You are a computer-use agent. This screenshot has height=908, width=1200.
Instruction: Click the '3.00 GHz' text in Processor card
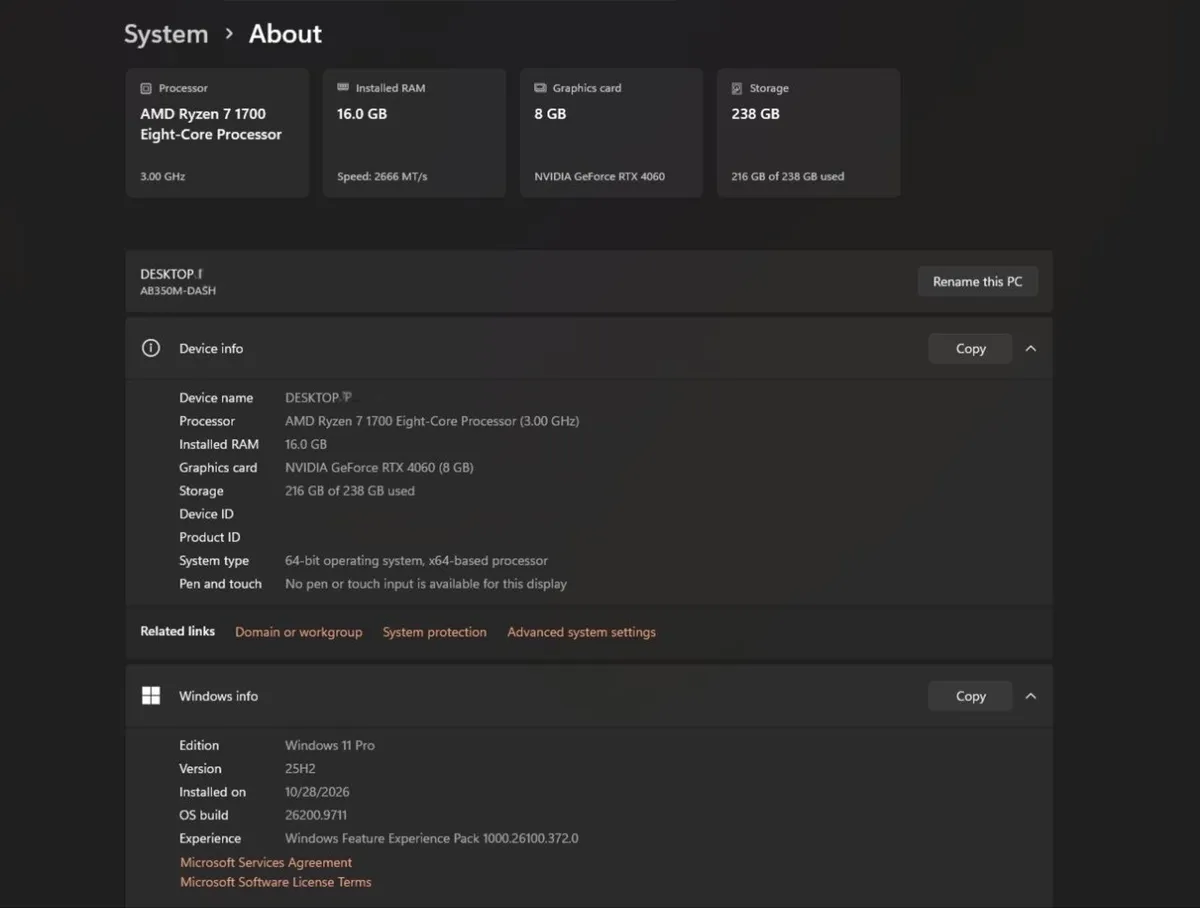tap(163, 176)
